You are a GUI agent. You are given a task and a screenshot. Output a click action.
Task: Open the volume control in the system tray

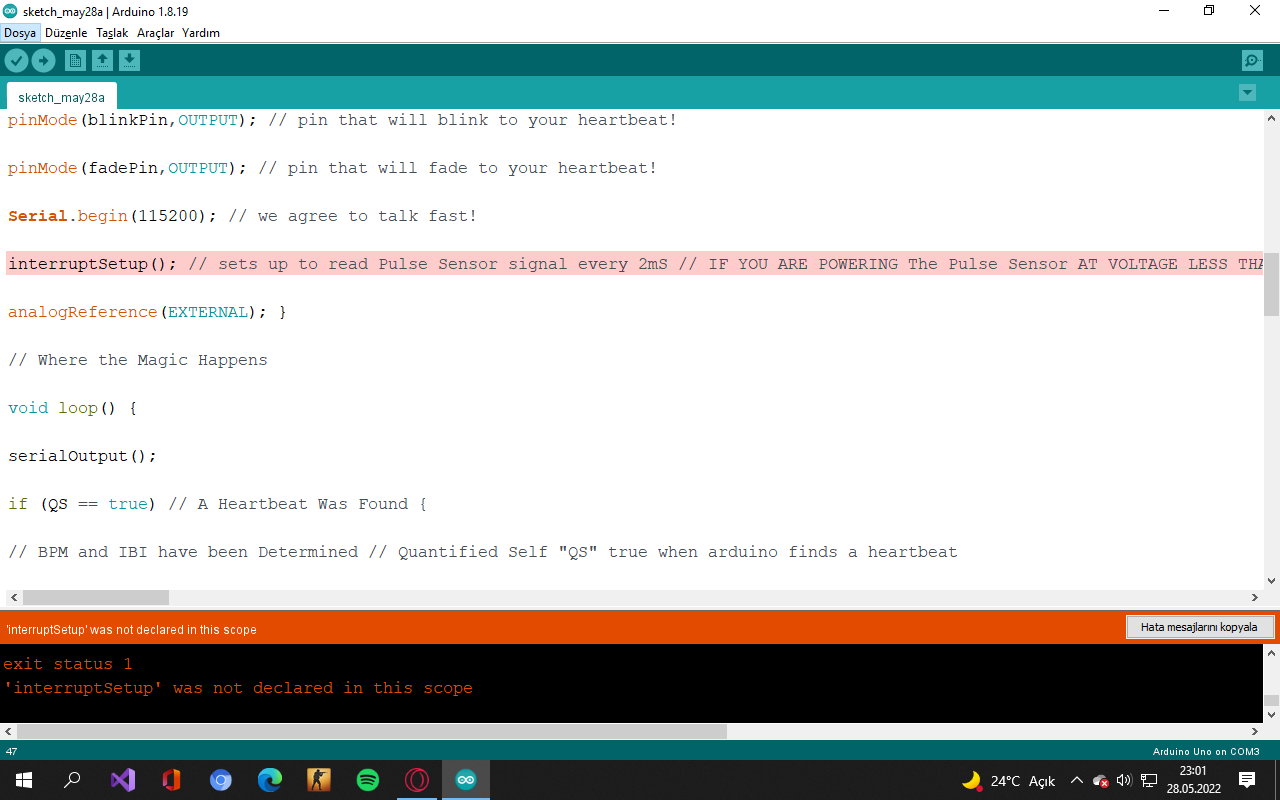1122,780
